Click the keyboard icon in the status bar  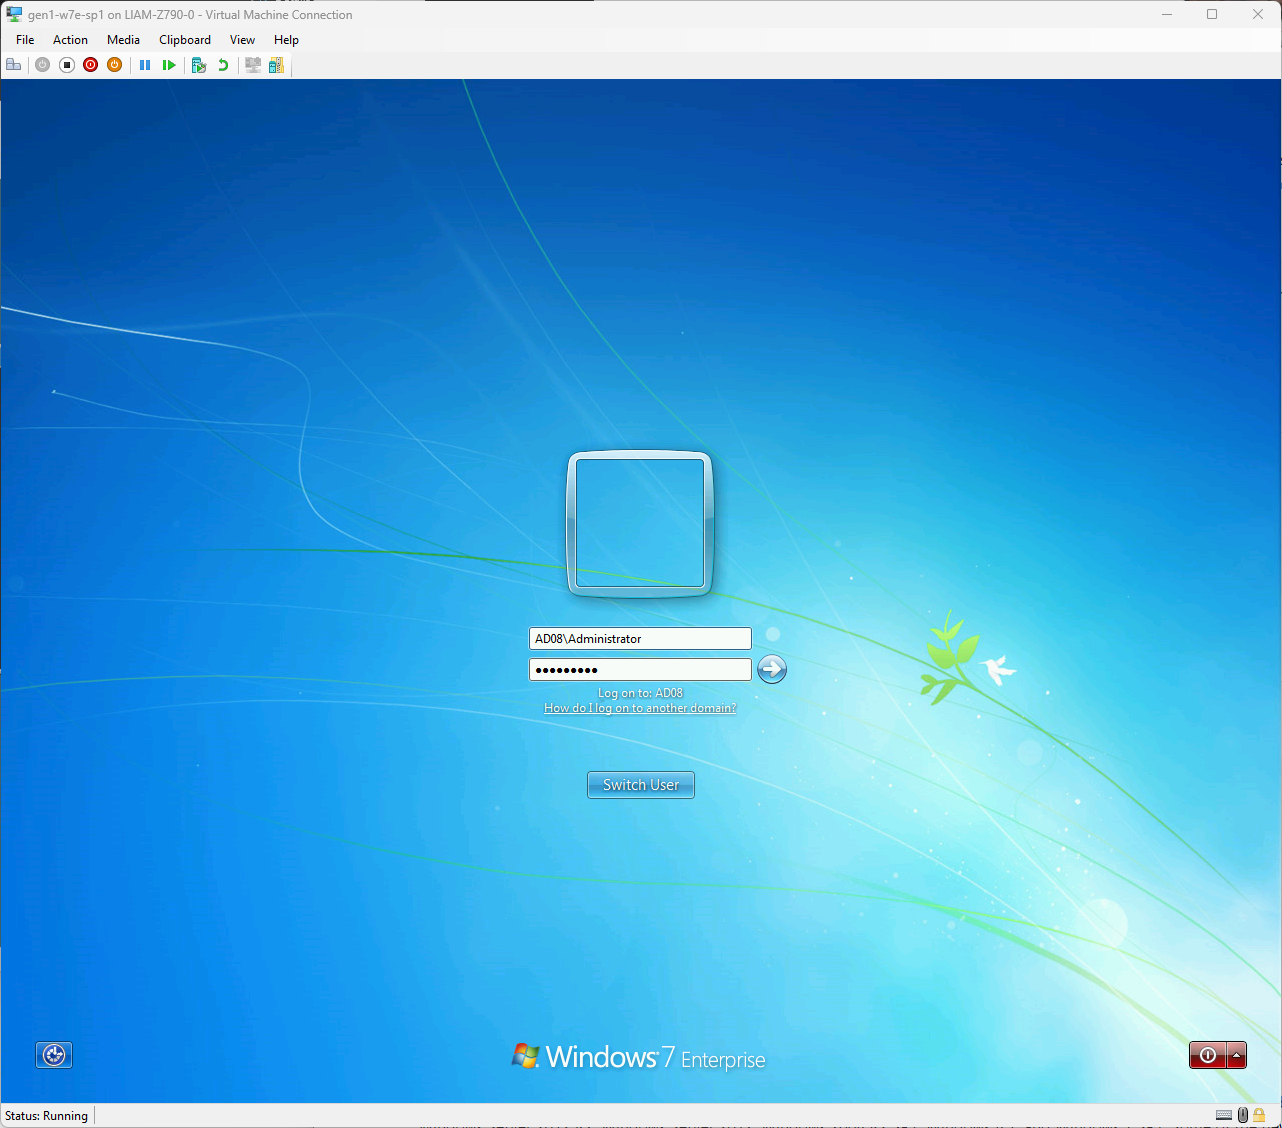pyautogui.click(x=1224, y=1115)
